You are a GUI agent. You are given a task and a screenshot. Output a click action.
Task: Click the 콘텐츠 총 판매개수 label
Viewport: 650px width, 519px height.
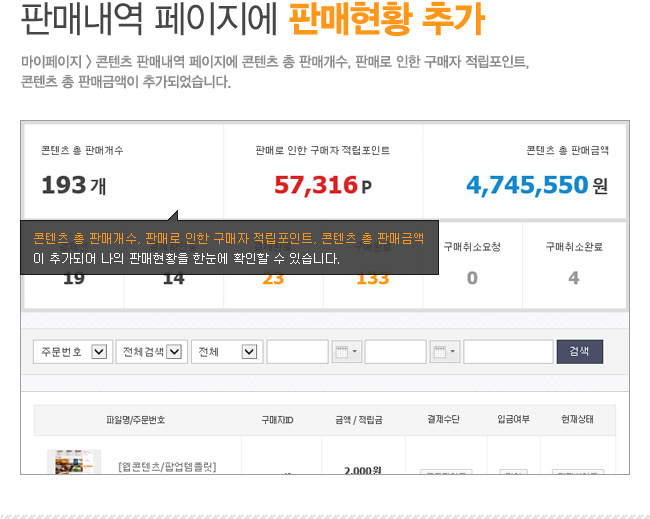82,150
